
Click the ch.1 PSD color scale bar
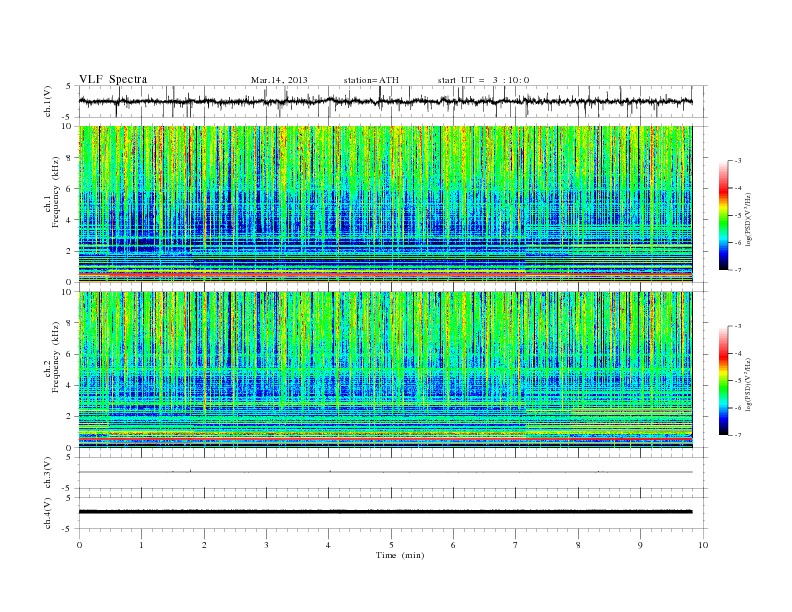point(723,215)
